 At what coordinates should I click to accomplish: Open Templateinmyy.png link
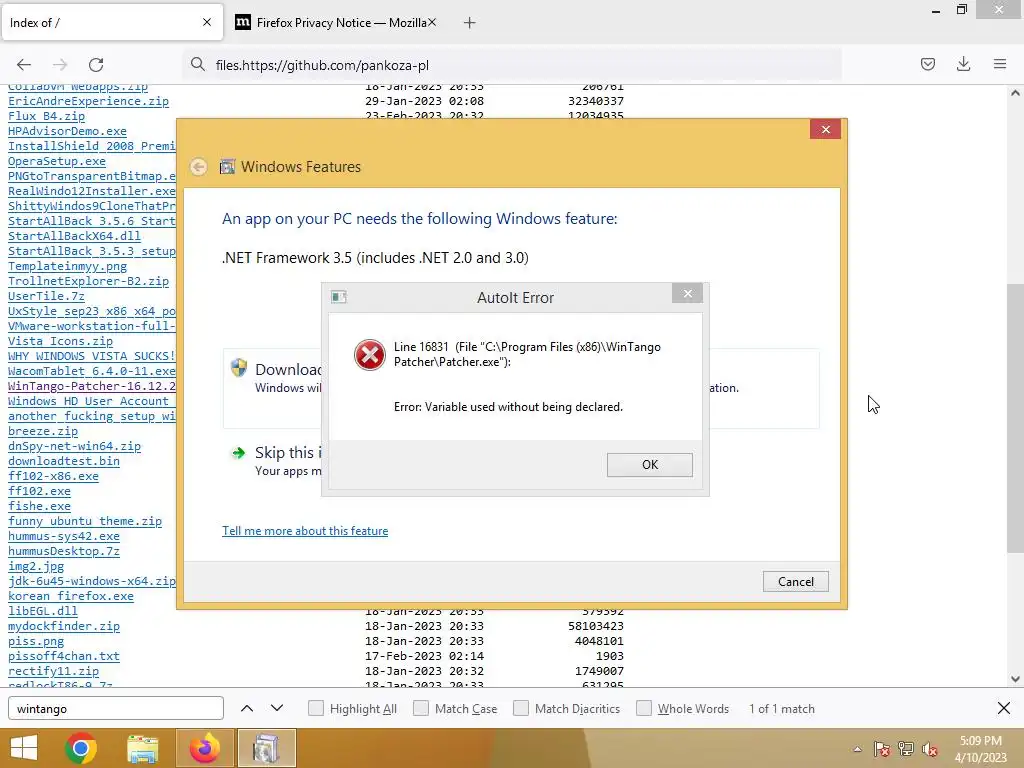(67, 266)
